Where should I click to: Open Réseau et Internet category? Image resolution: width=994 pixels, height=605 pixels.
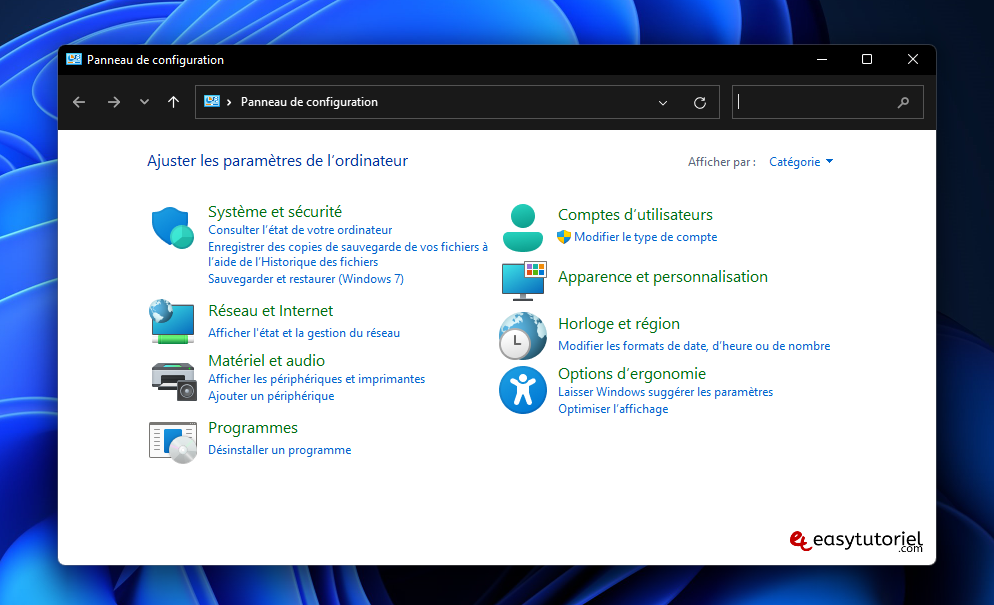270,310
